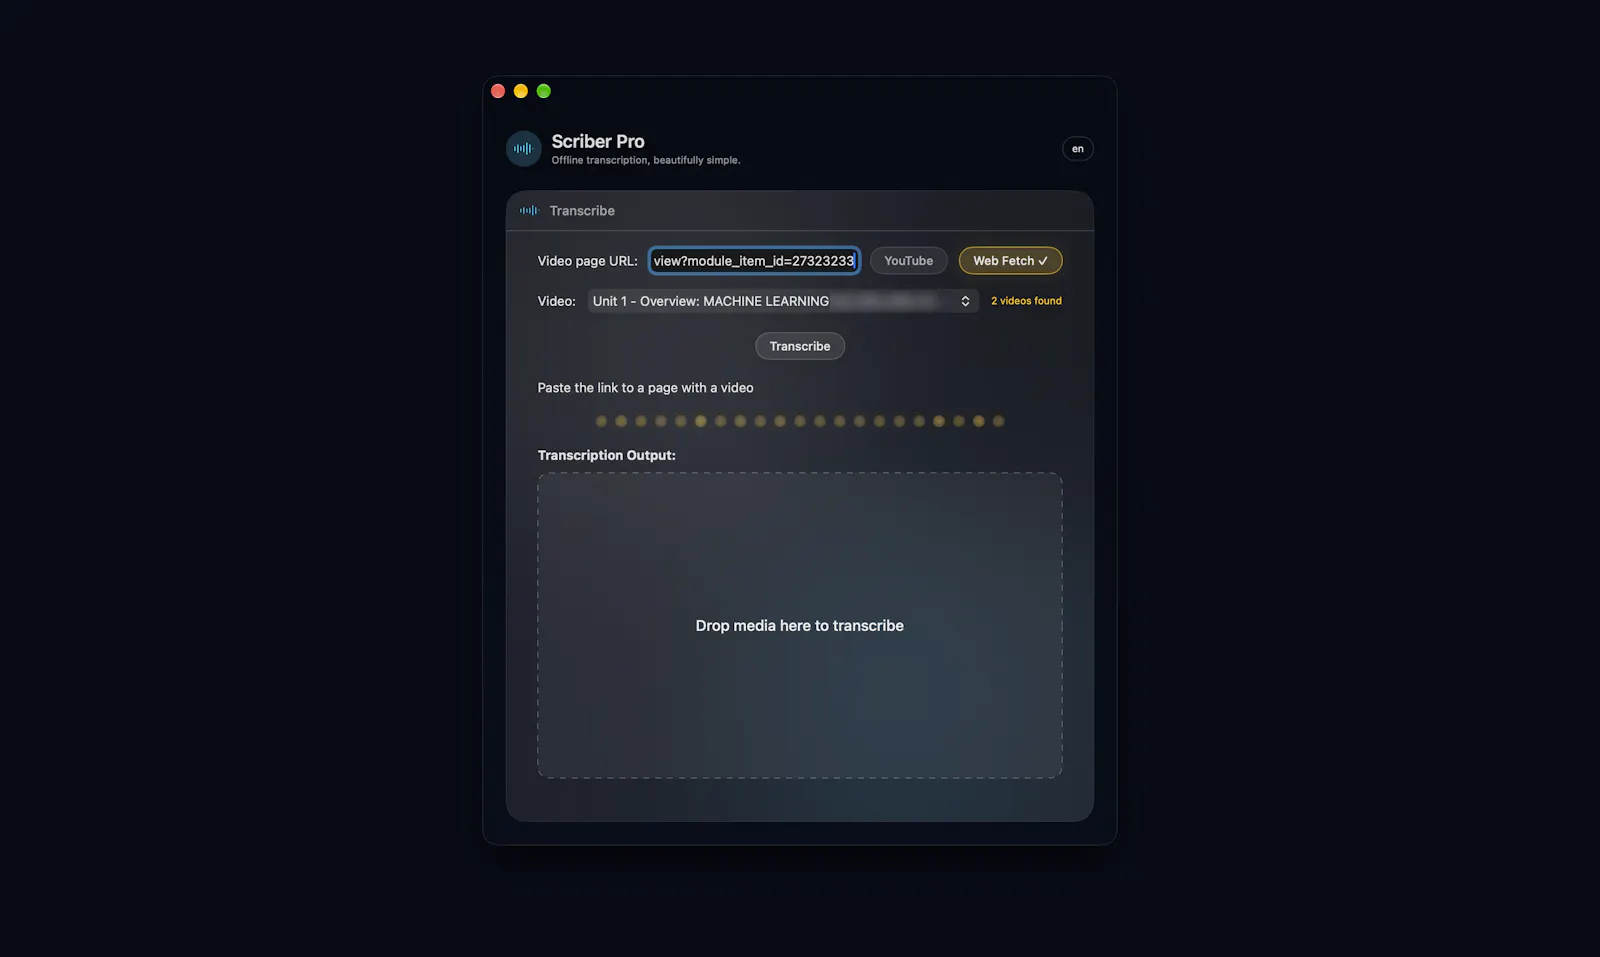Screen dimensions: 1600x957
Task: Select the Transcribe panel header tab
Action: click(582, 211)
